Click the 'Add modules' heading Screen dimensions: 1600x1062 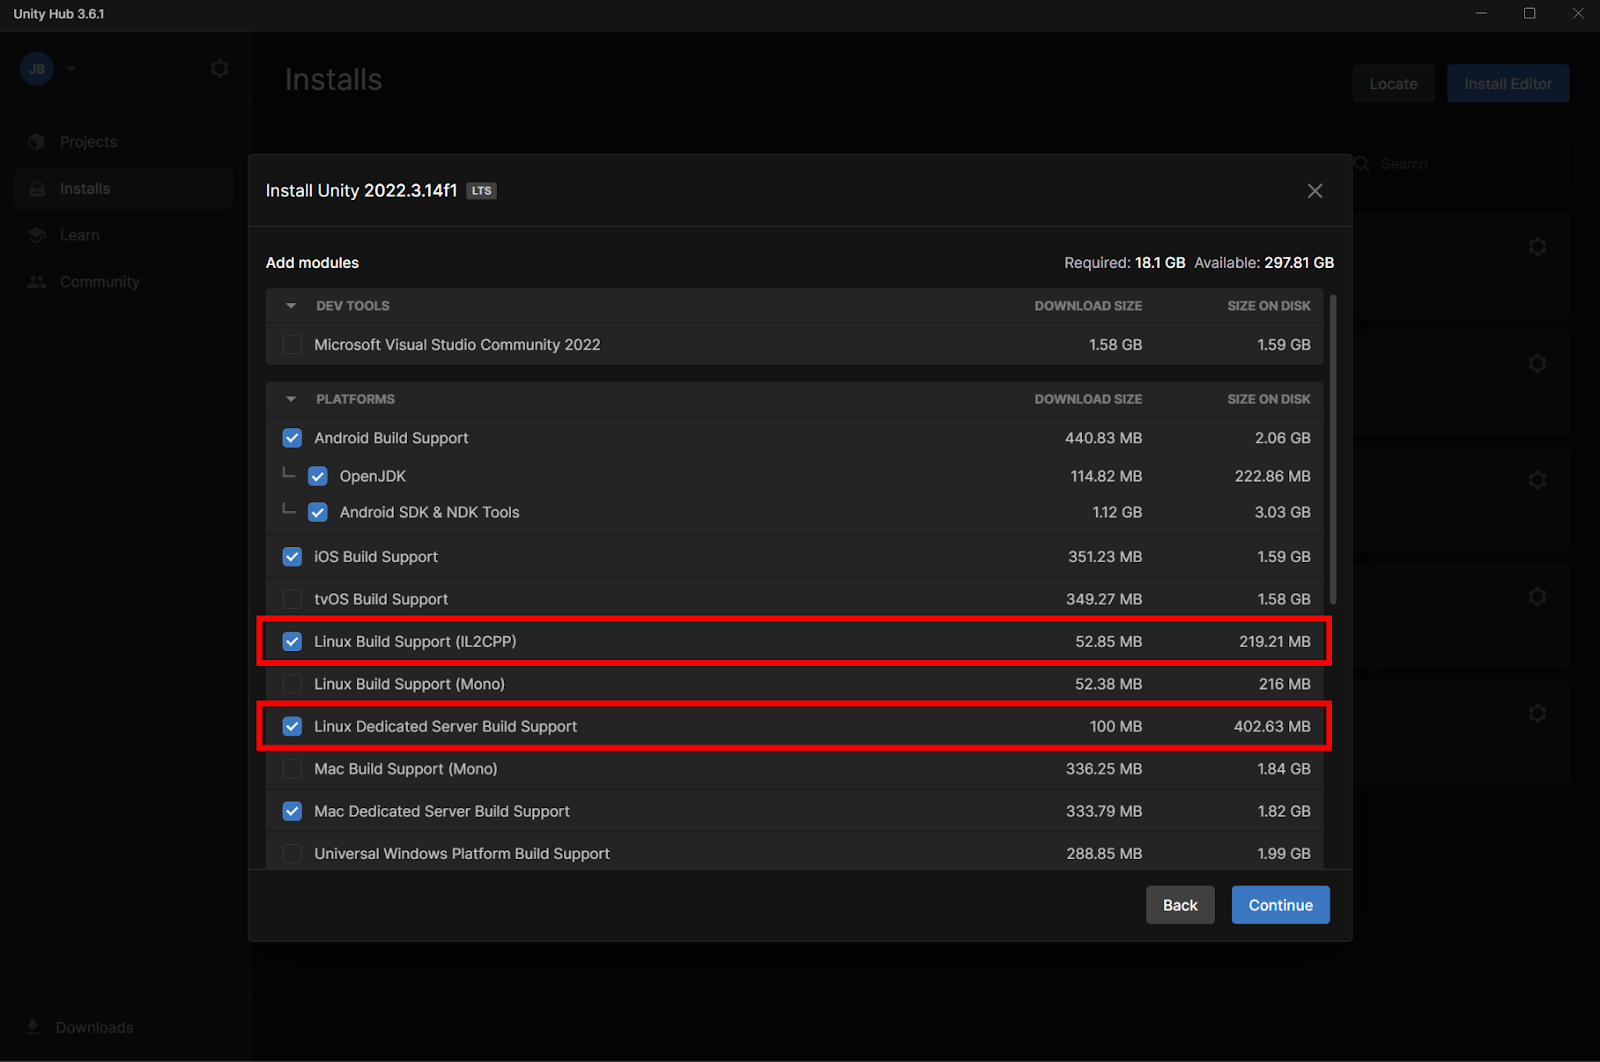[x=312, y=263]
